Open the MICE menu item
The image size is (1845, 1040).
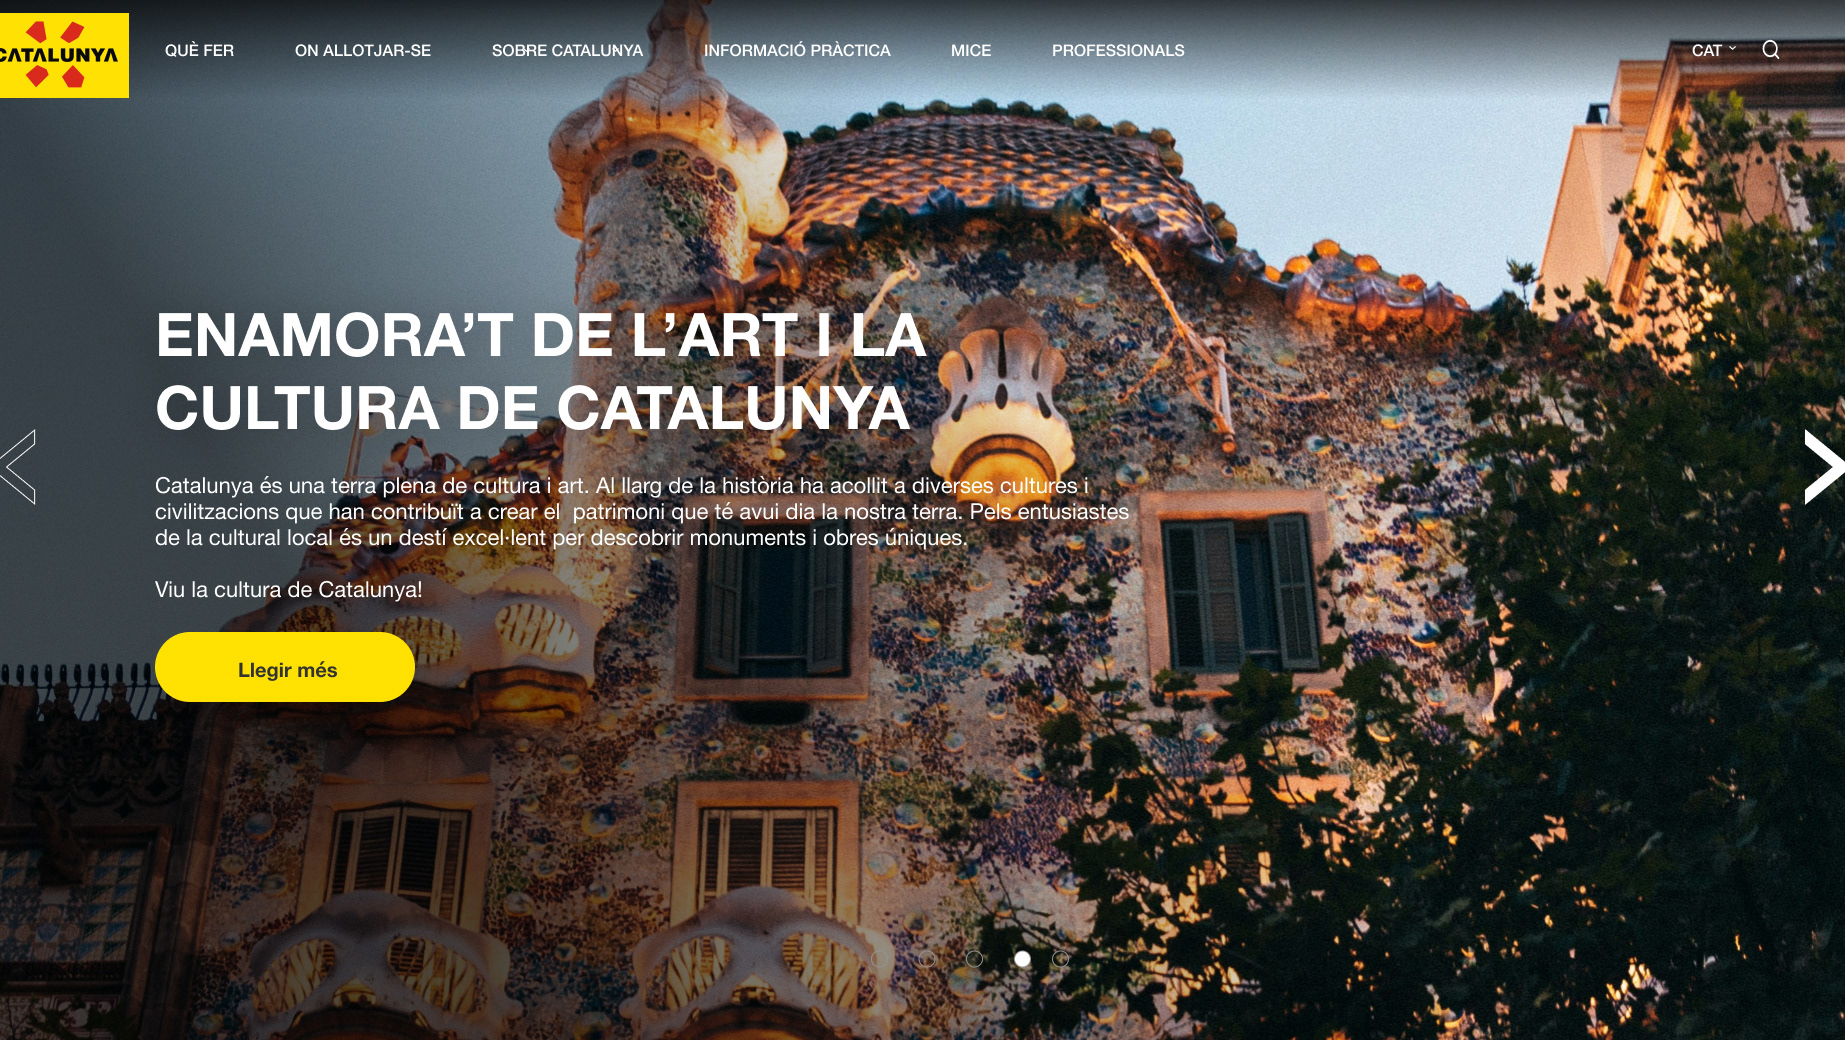coord(971,50)
